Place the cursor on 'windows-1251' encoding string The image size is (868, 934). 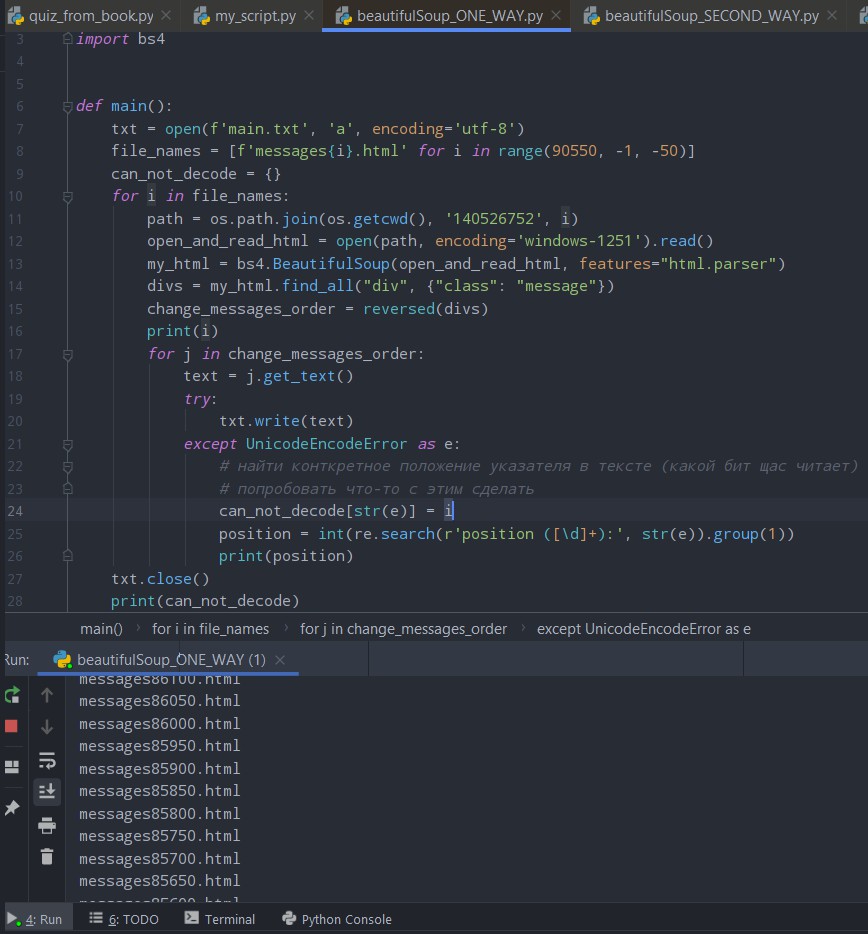[579, 241]
